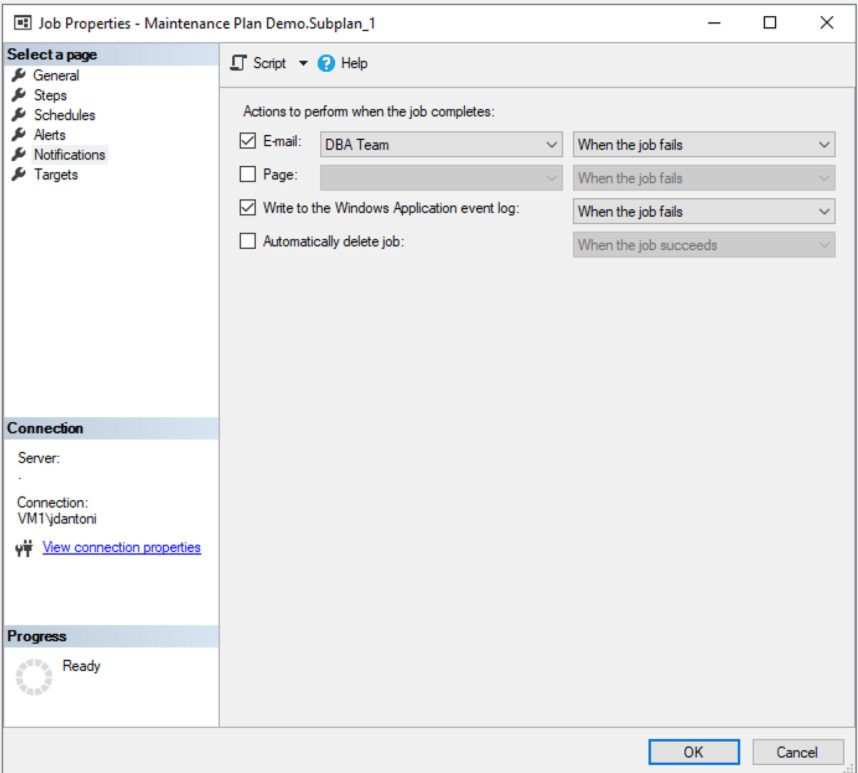Click the wrench icon next to Alerts
The height and width of the screenshot is (773, 858).
pyautogui.click(x=18, y=135)
